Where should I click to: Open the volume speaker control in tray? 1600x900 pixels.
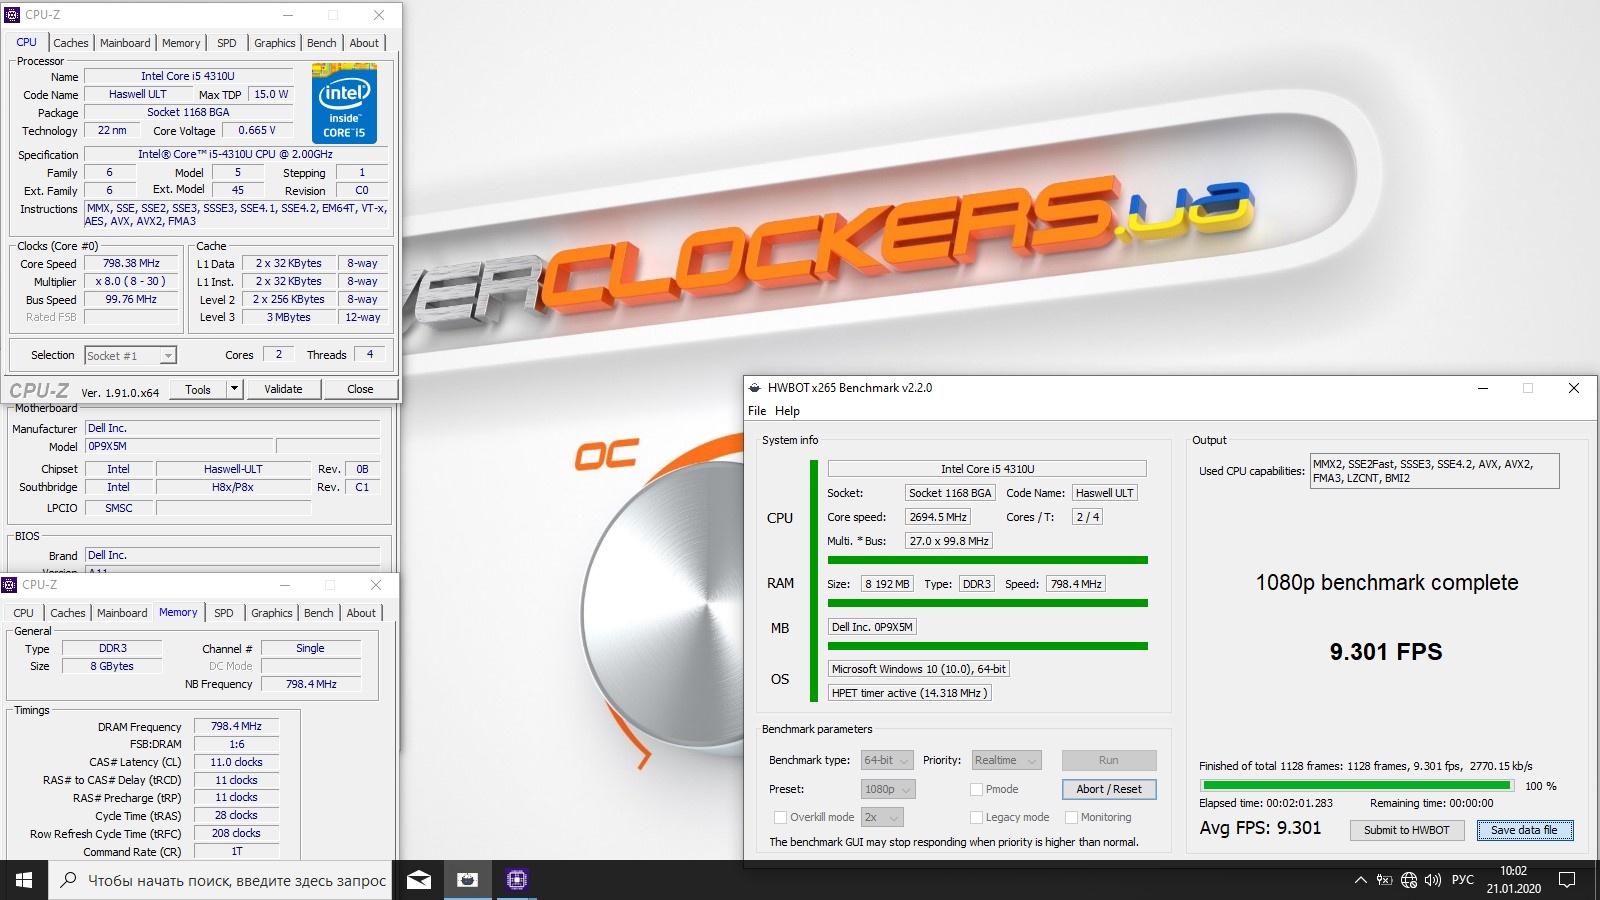point(1433,880)
